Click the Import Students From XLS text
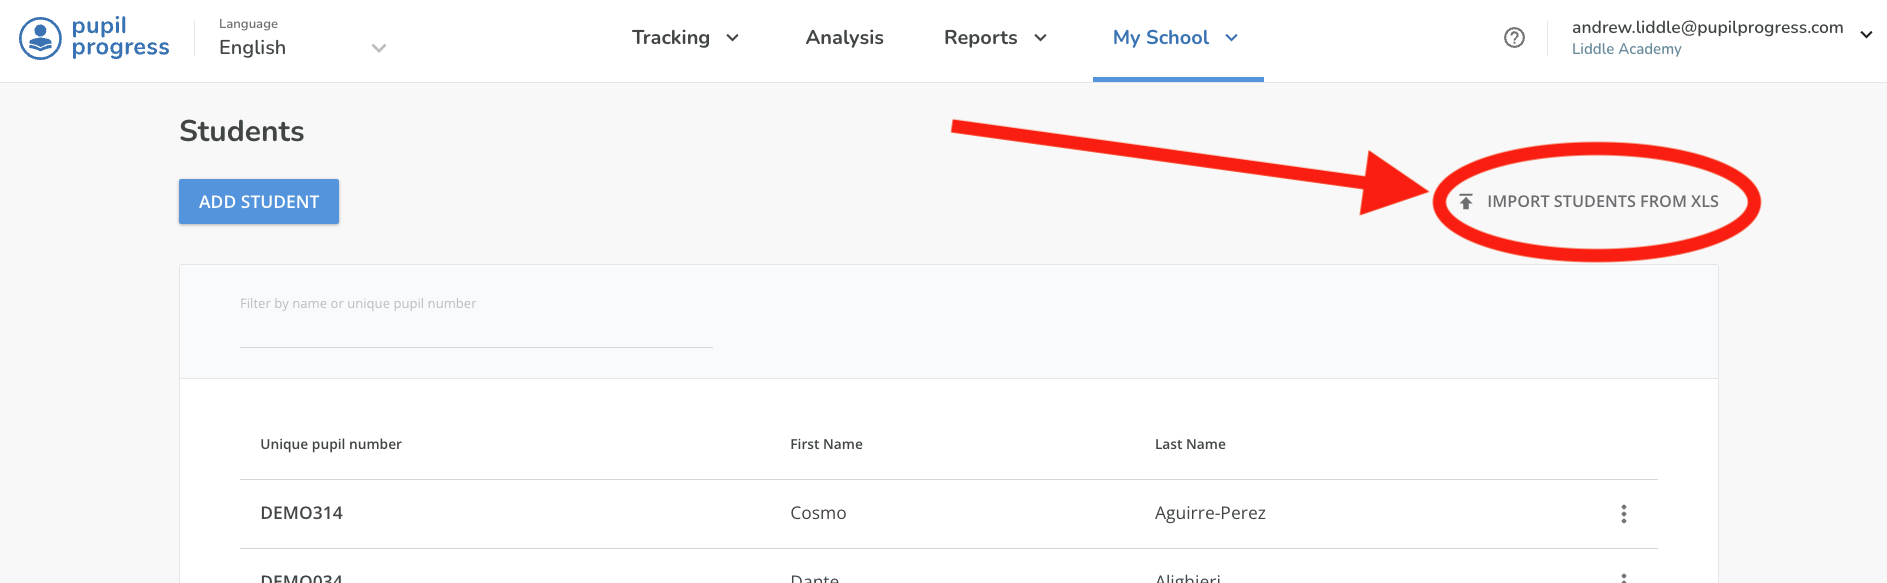 1602,202
